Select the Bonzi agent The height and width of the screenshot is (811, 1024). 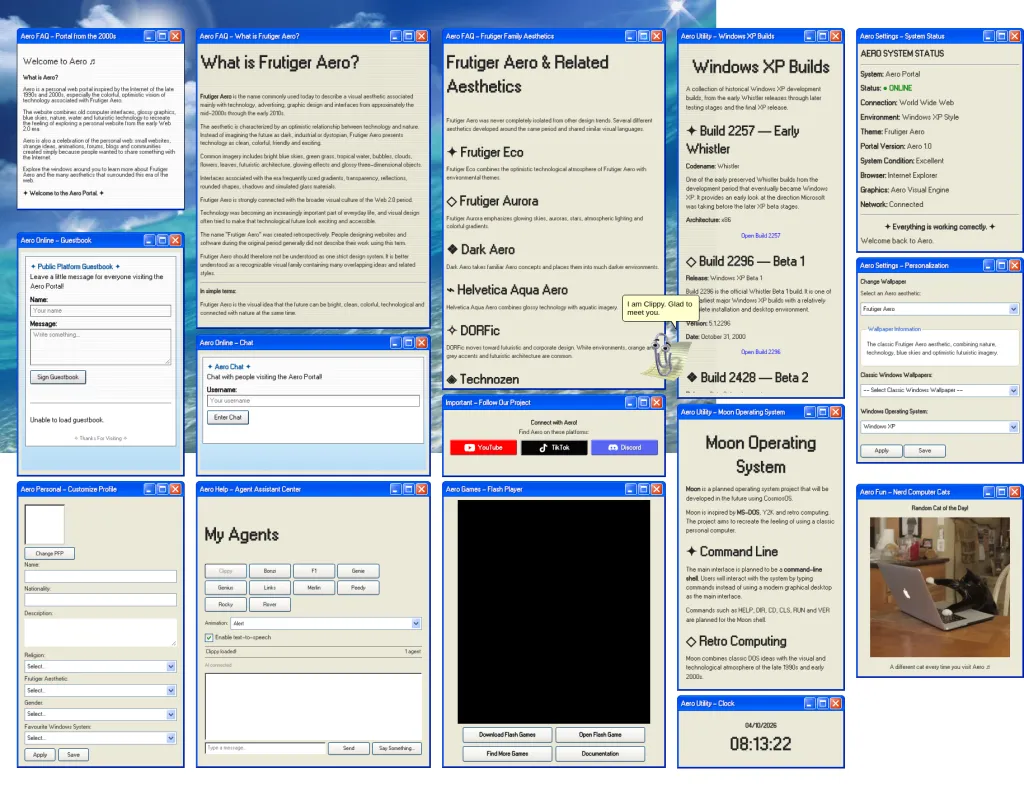click(x=270, y=571)
